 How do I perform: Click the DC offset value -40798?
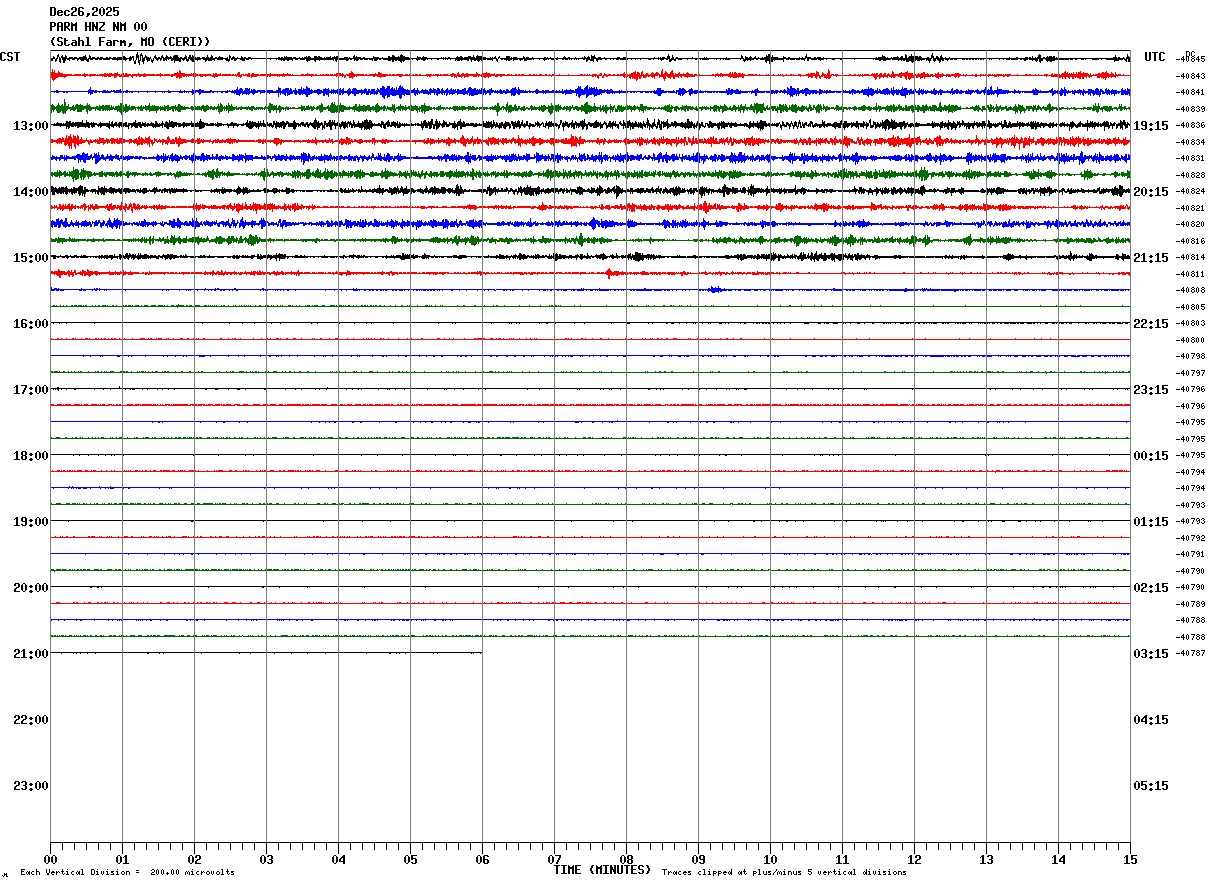[x=1190, y=356]
